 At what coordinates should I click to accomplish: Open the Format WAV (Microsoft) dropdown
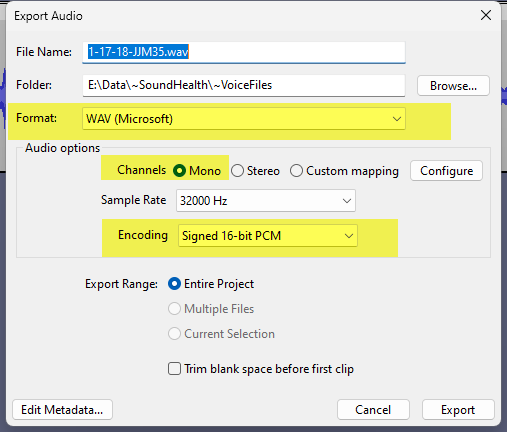[x=244, y=119]
